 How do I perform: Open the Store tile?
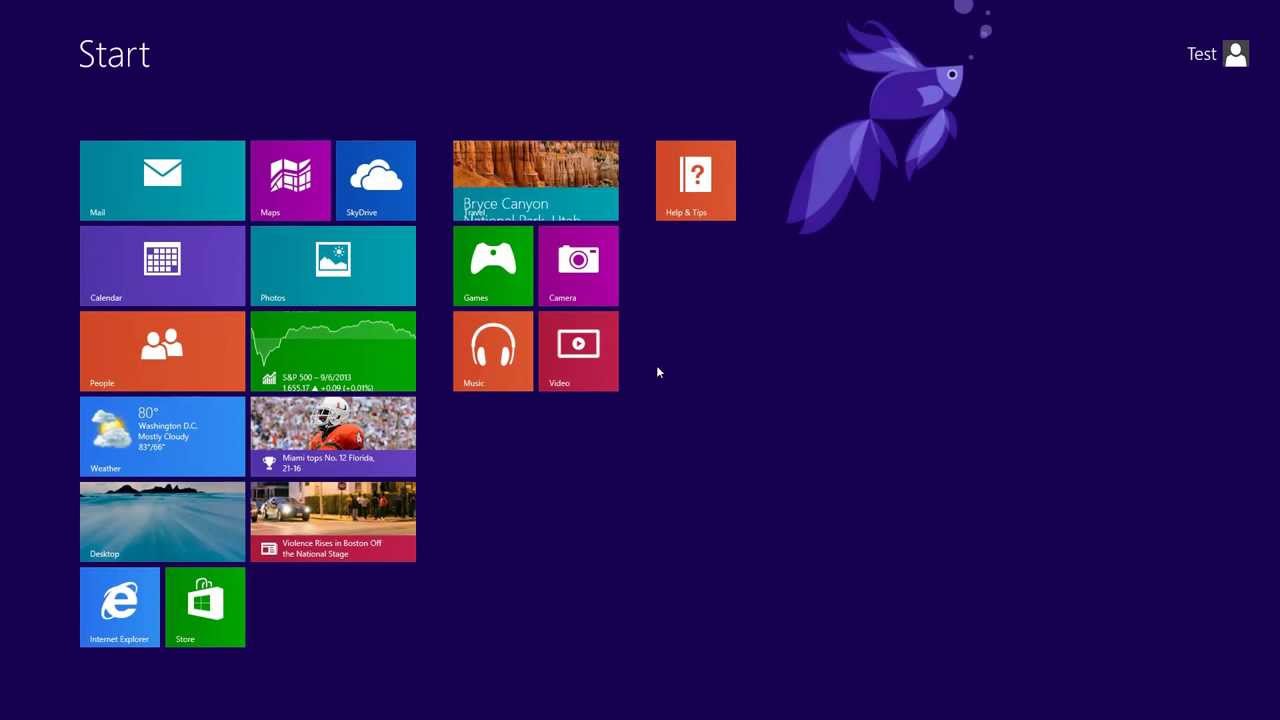(205, 607)
